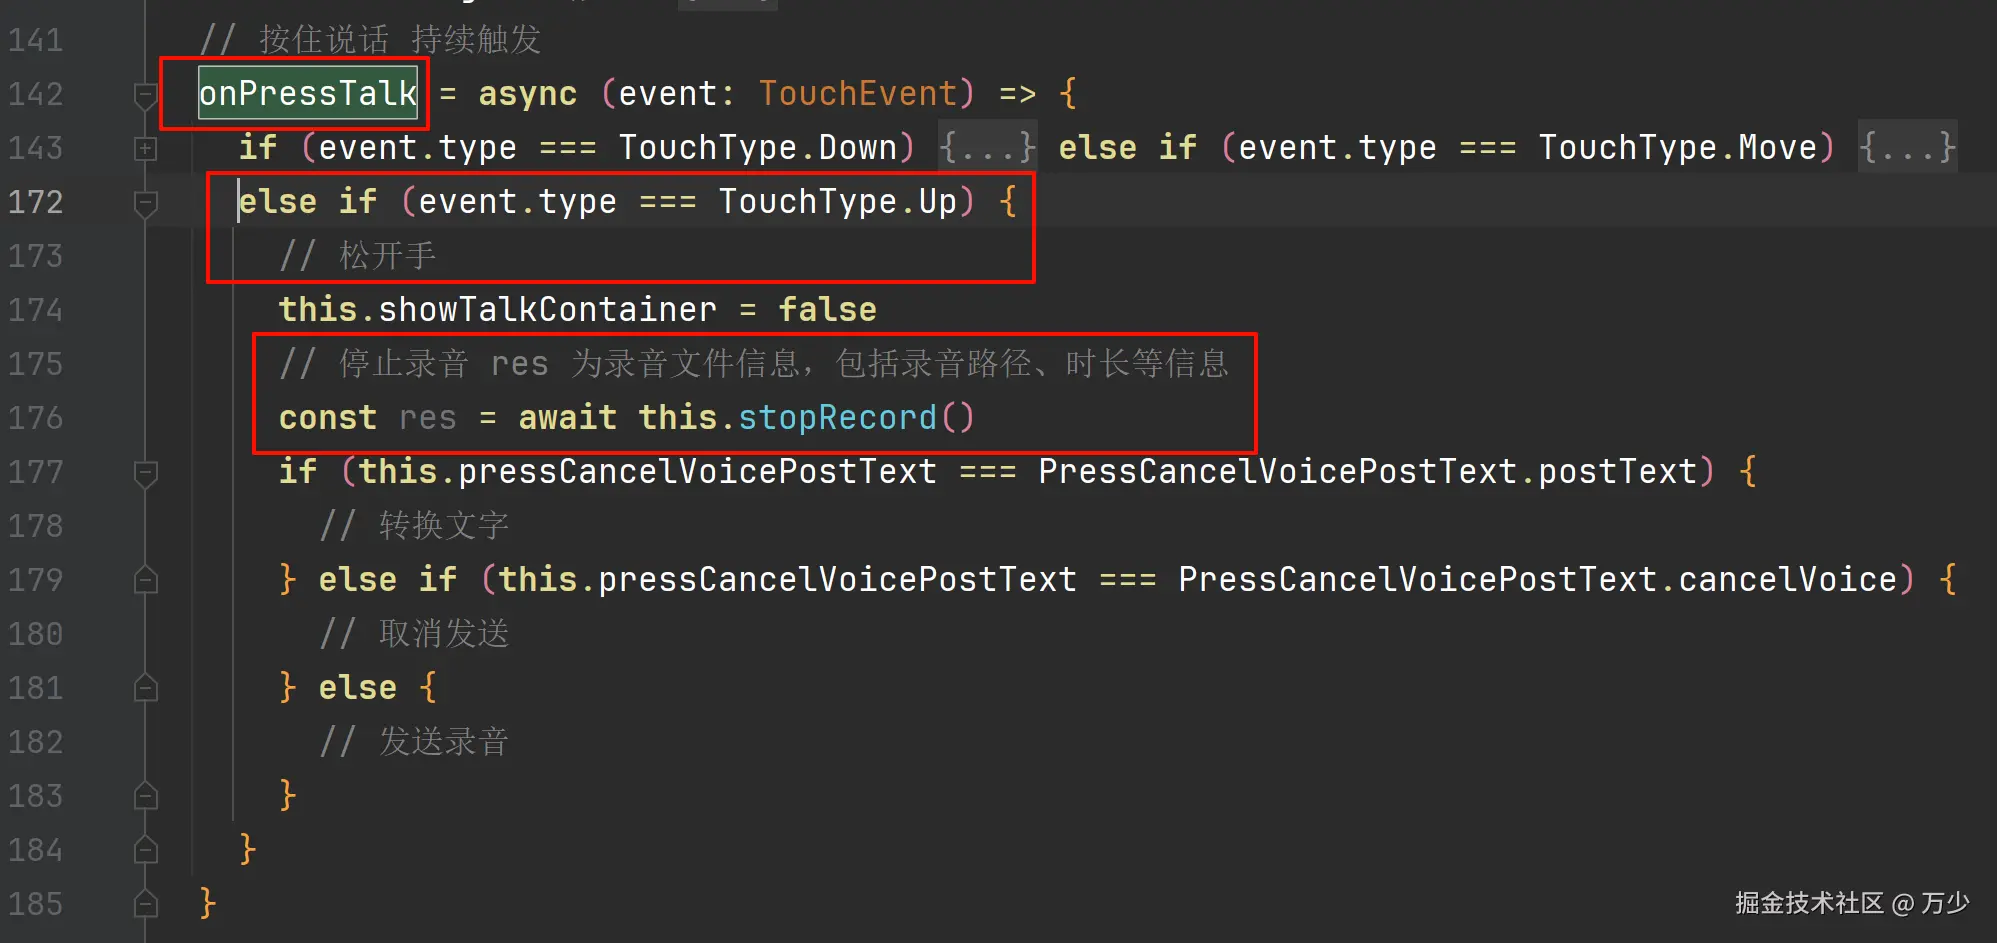This screenshot has width=1997, height=943.
Task: Click the res variable on line 176
Action: pos(427,418)
